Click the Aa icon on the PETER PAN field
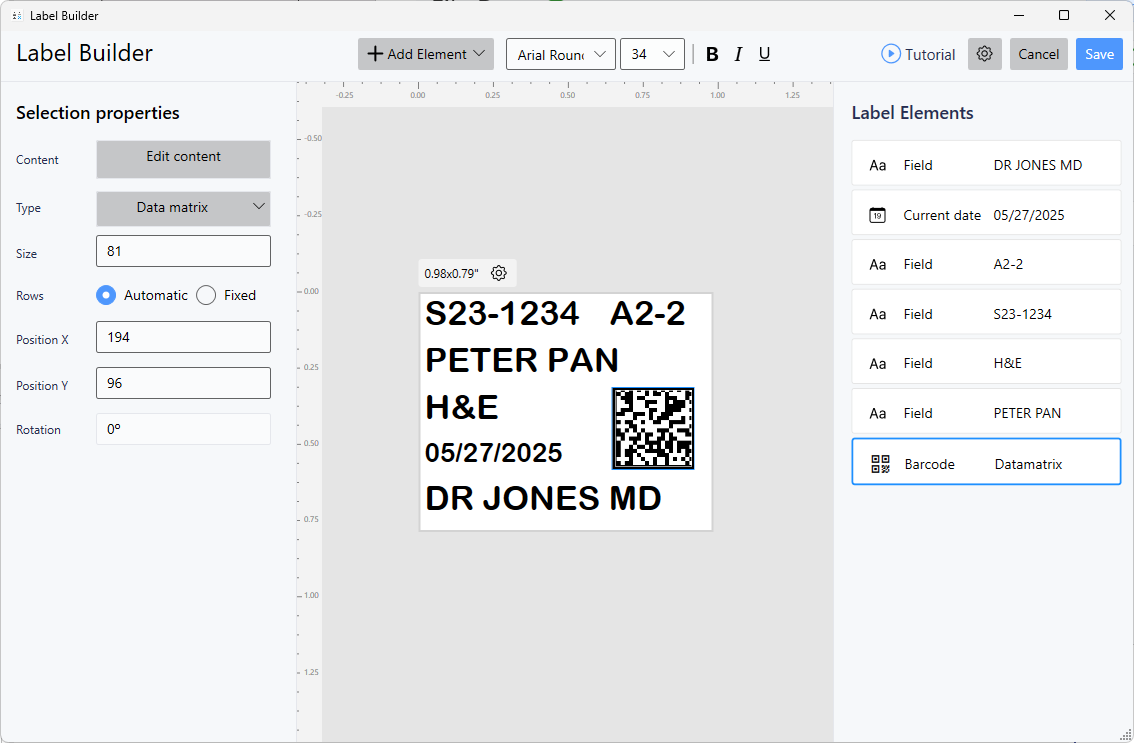This screenshot has height=743, width=1134. [x=877, y=412]
